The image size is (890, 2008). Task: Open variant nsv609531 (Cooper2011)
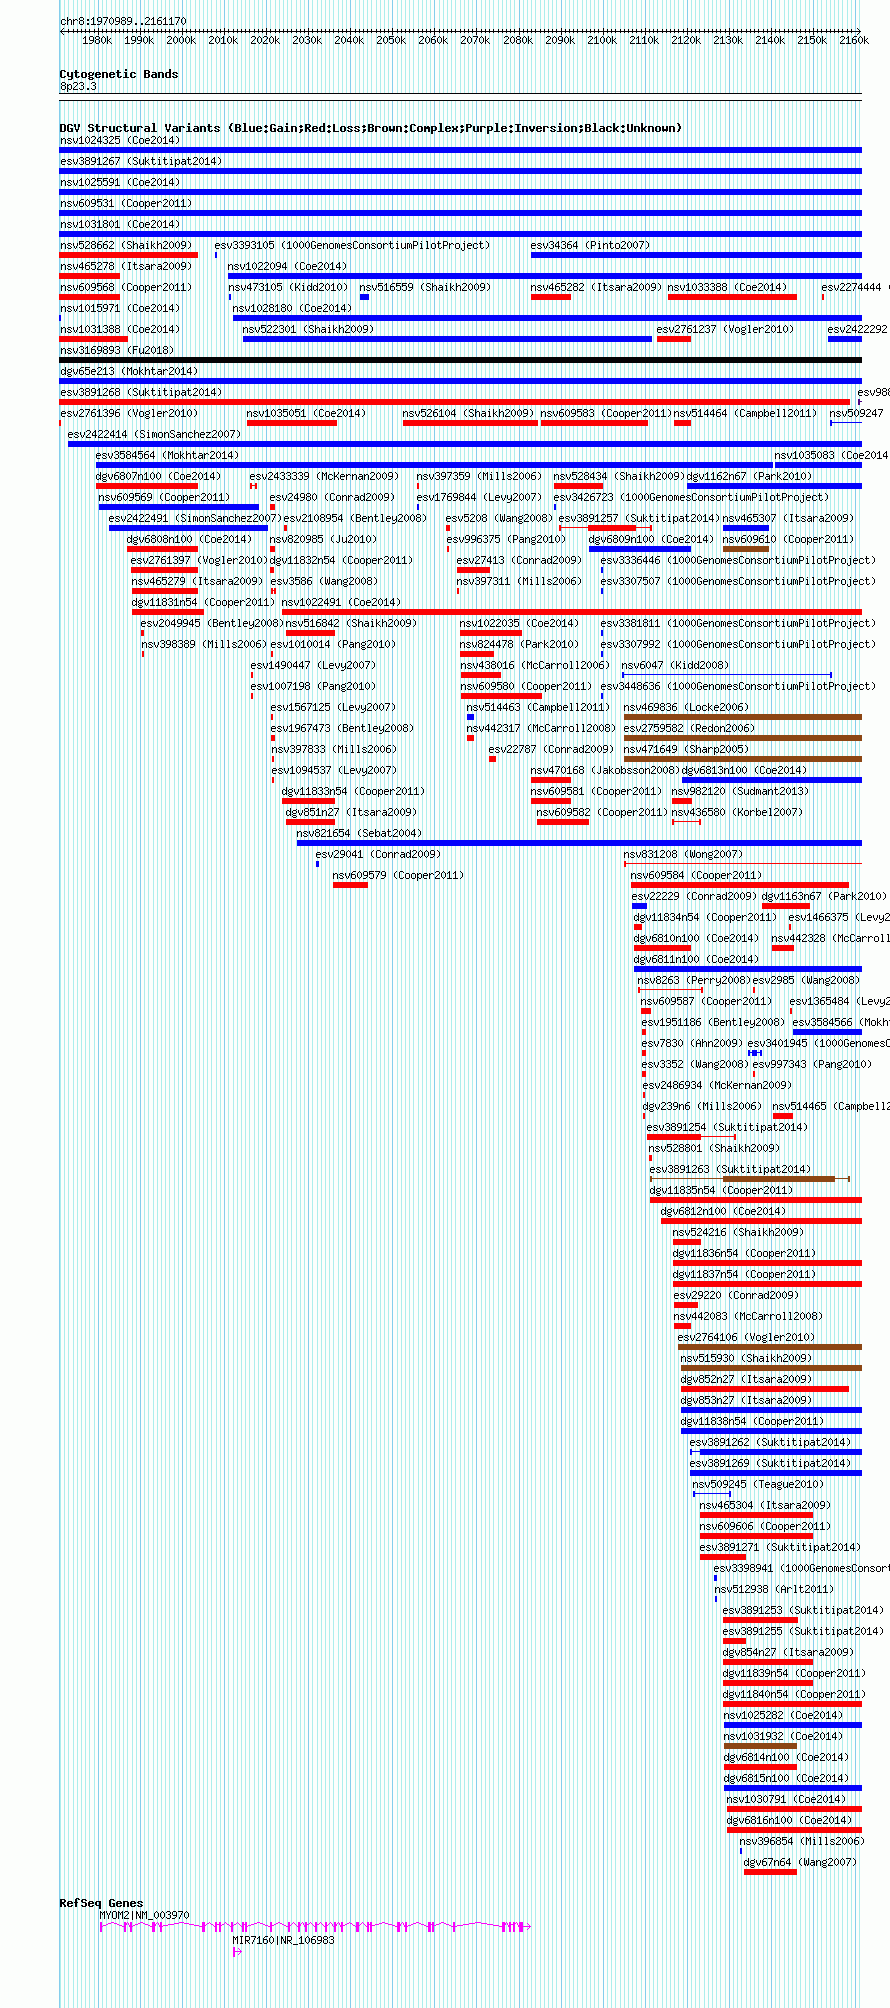[126, 203]
